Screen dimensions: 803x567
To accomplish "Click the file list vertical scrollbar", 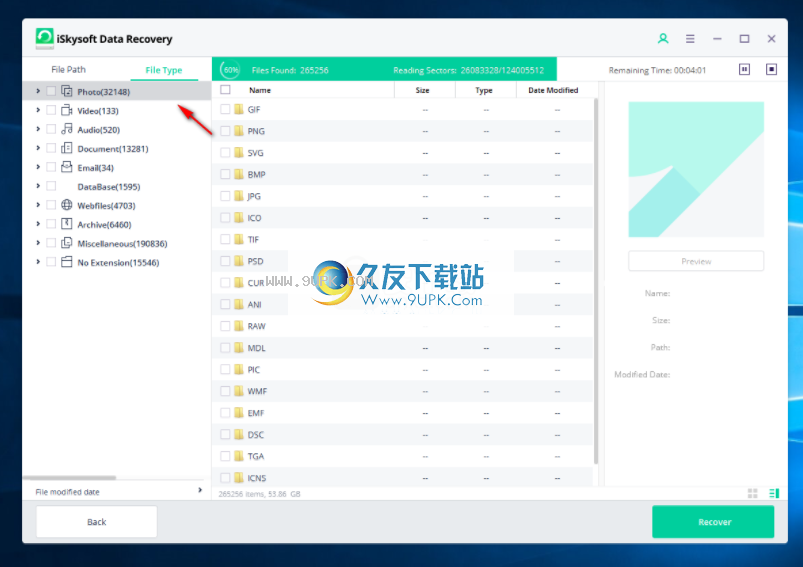I will tap(596, 282).
